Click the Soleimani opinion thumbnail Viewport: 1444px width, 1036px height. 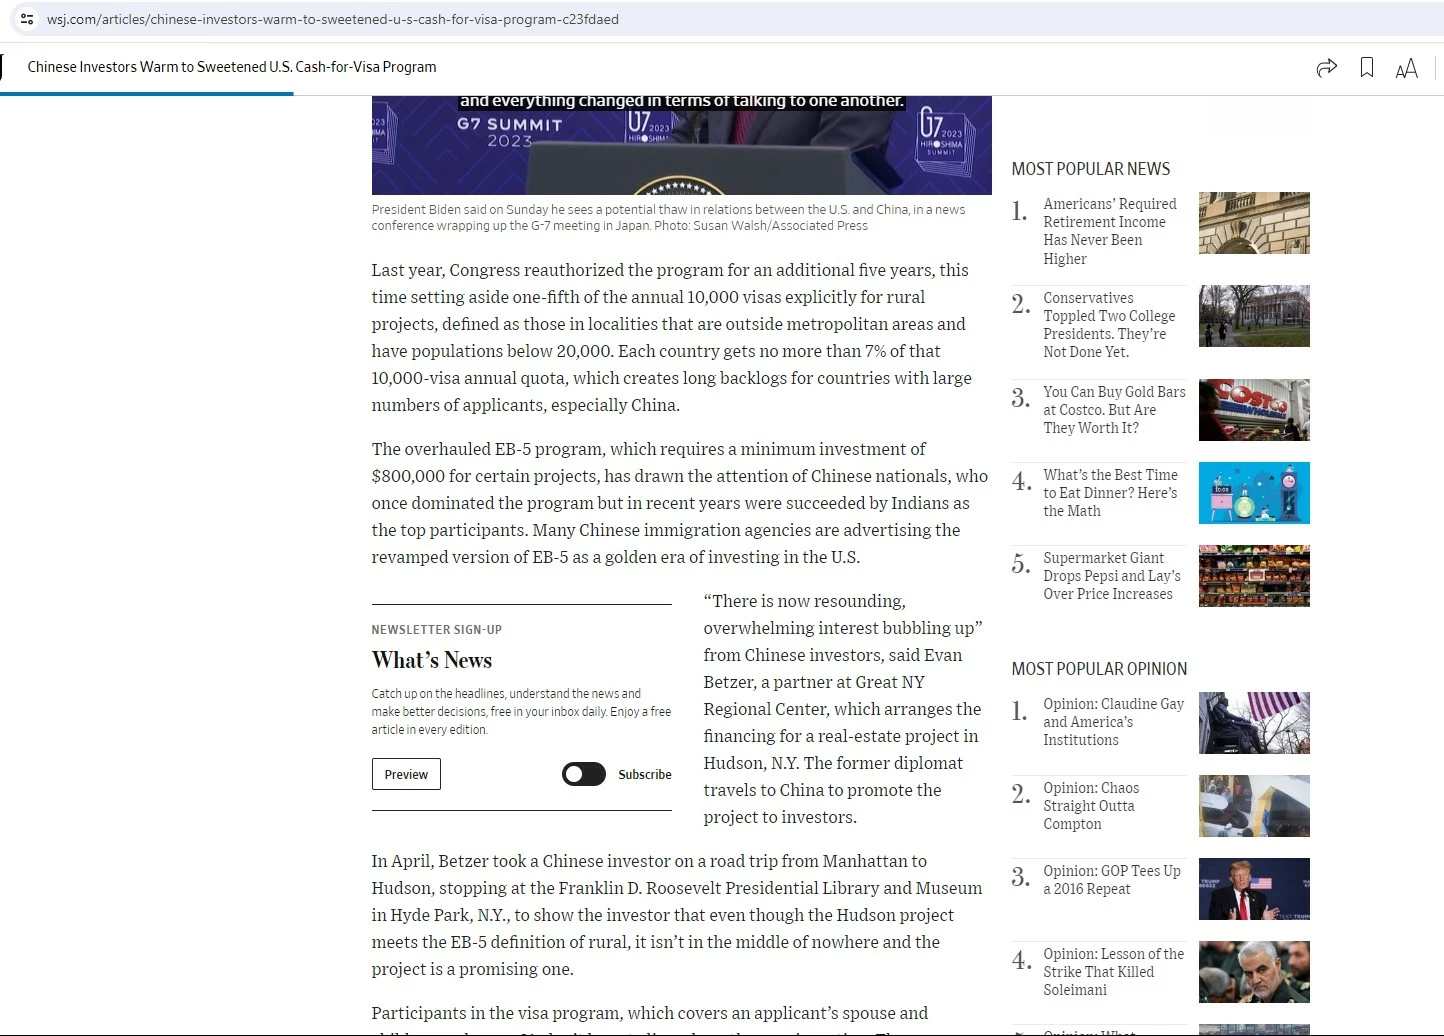point(1254,972)
